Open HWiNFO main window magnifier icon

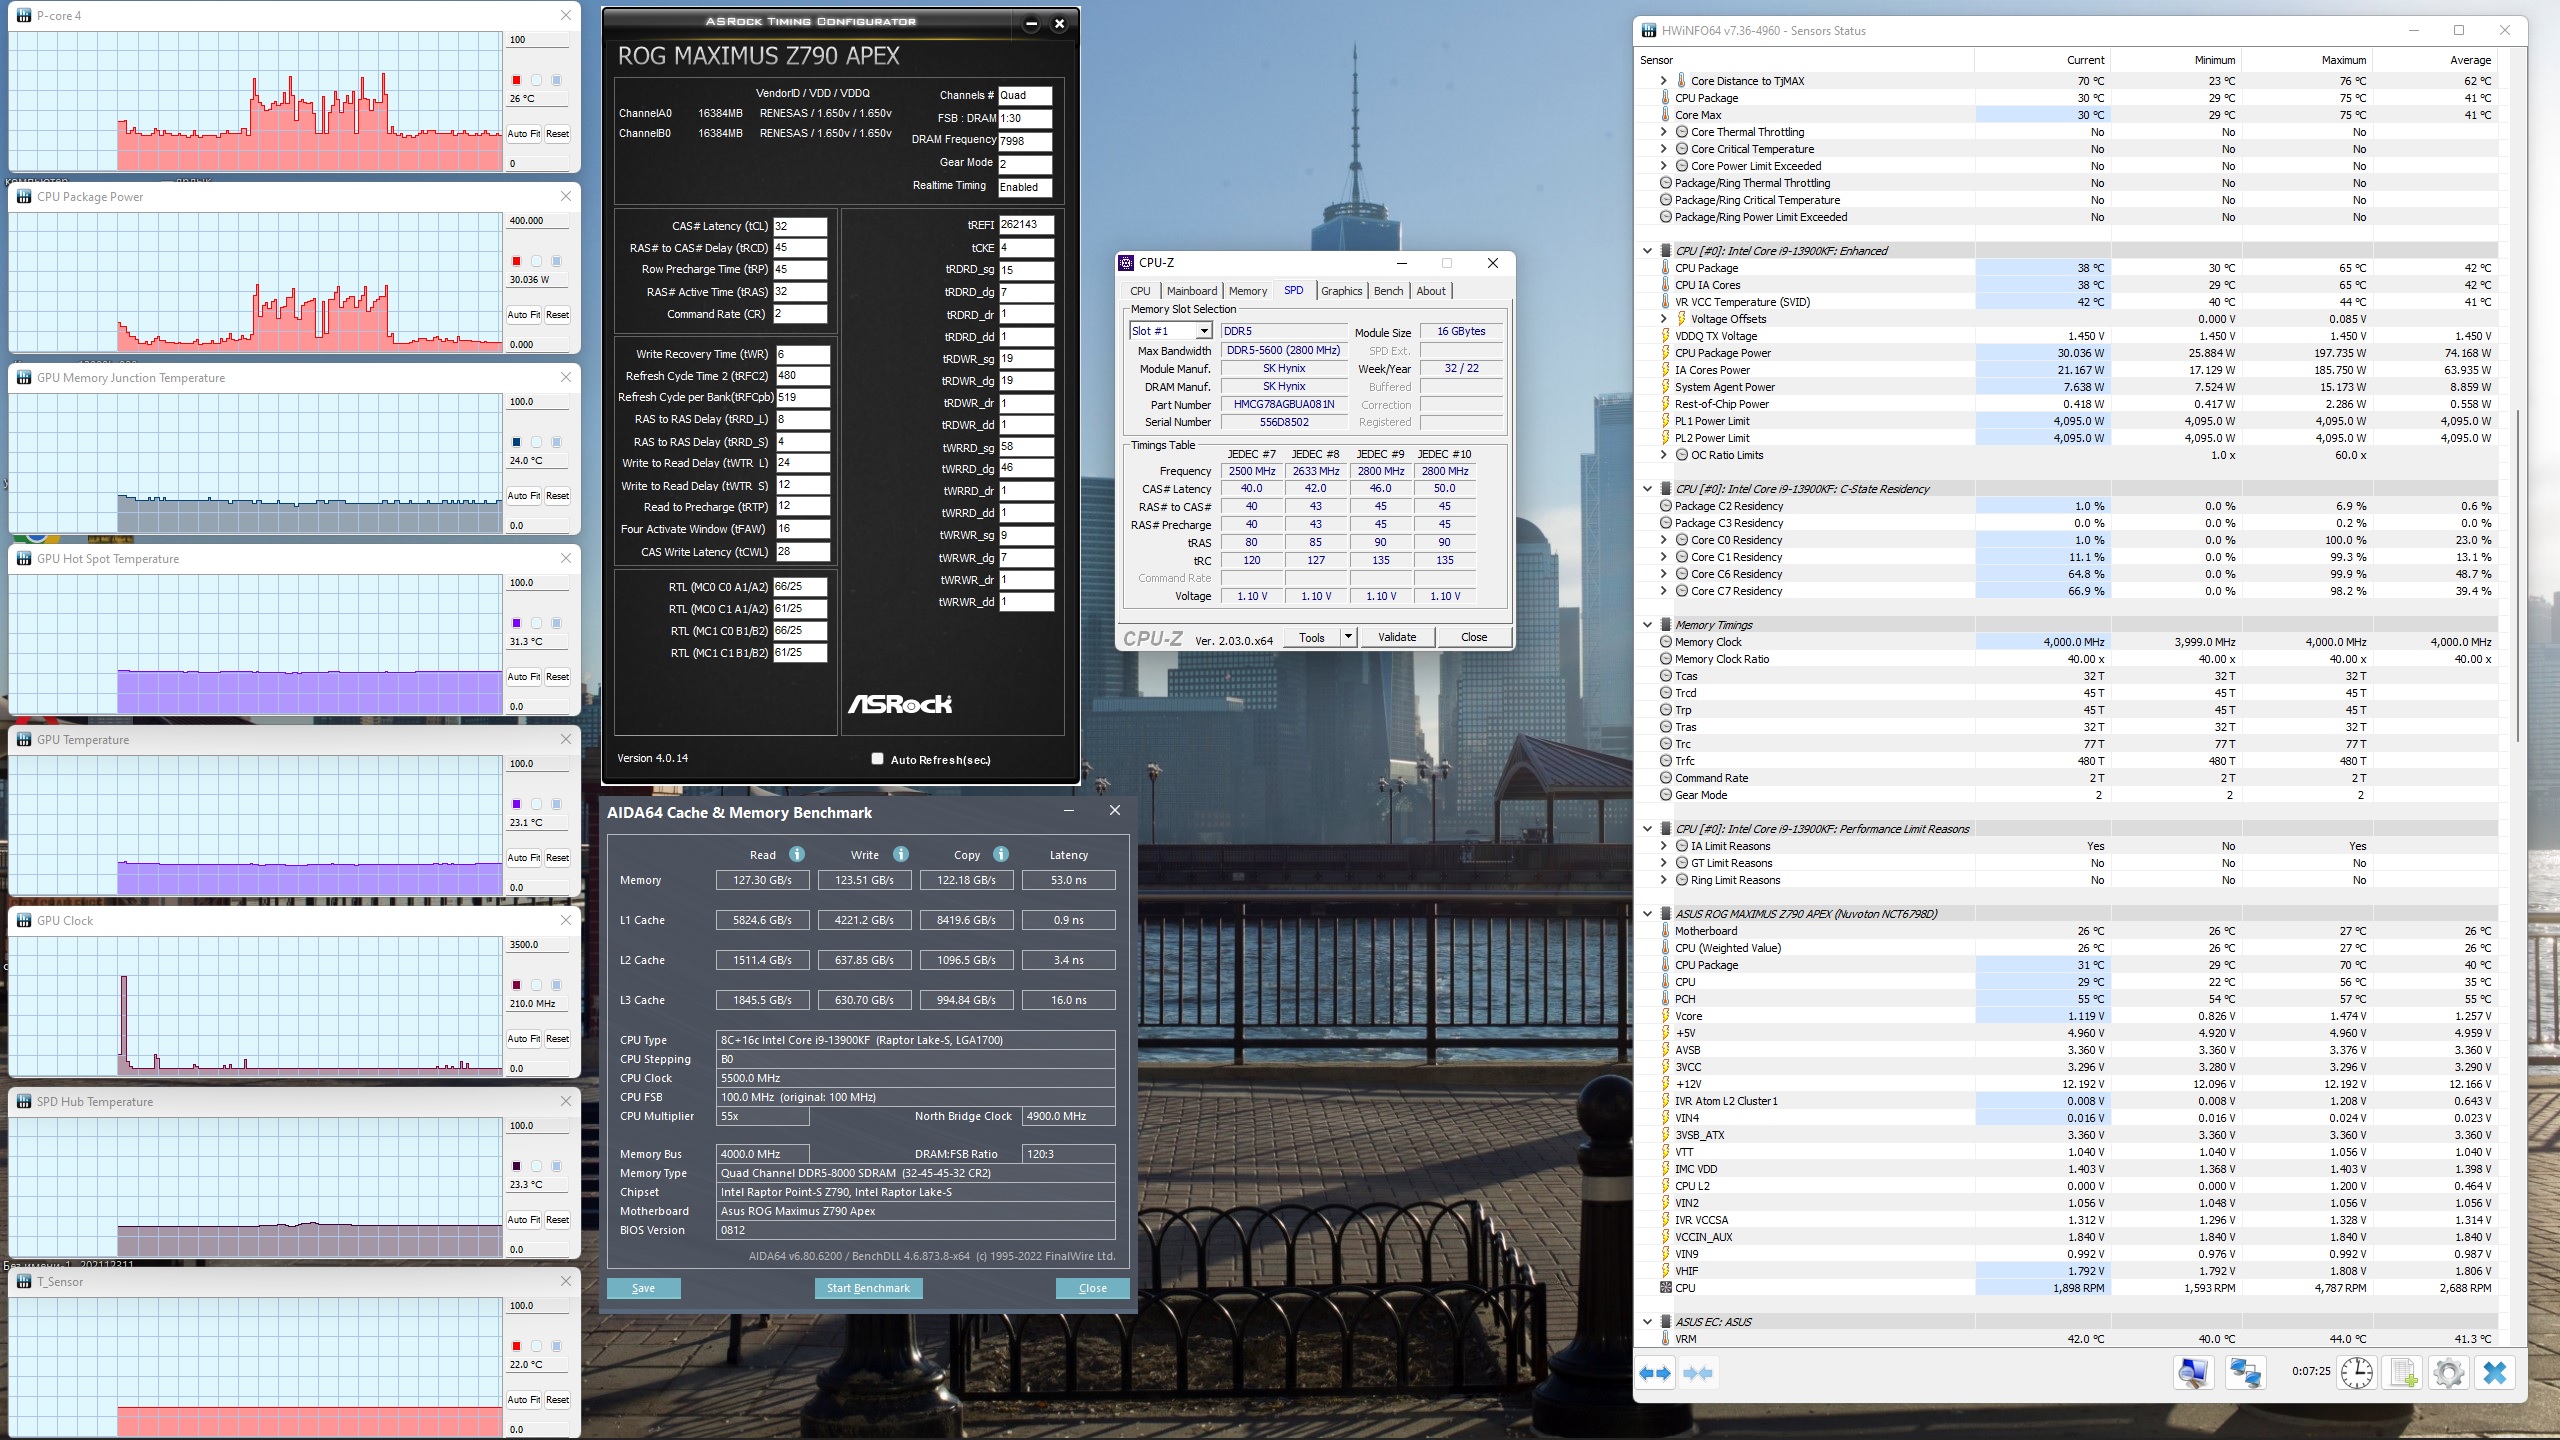pos(2193,1373)
